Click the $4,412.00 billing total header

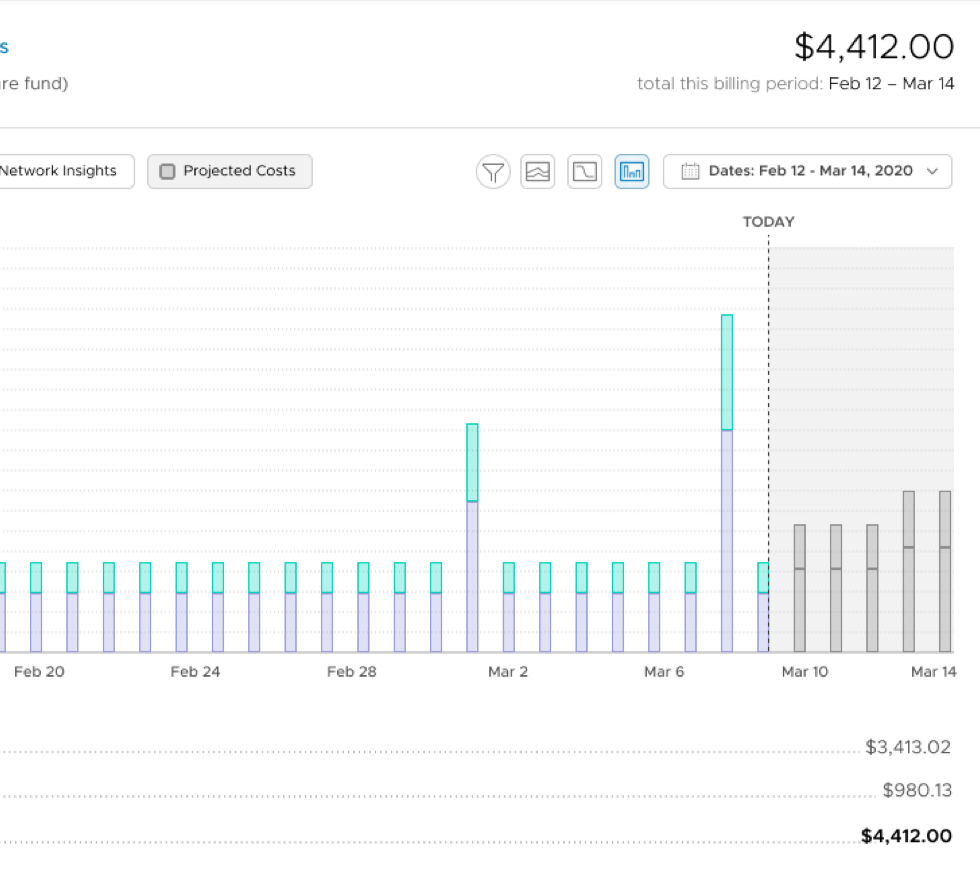click(874, 47)
